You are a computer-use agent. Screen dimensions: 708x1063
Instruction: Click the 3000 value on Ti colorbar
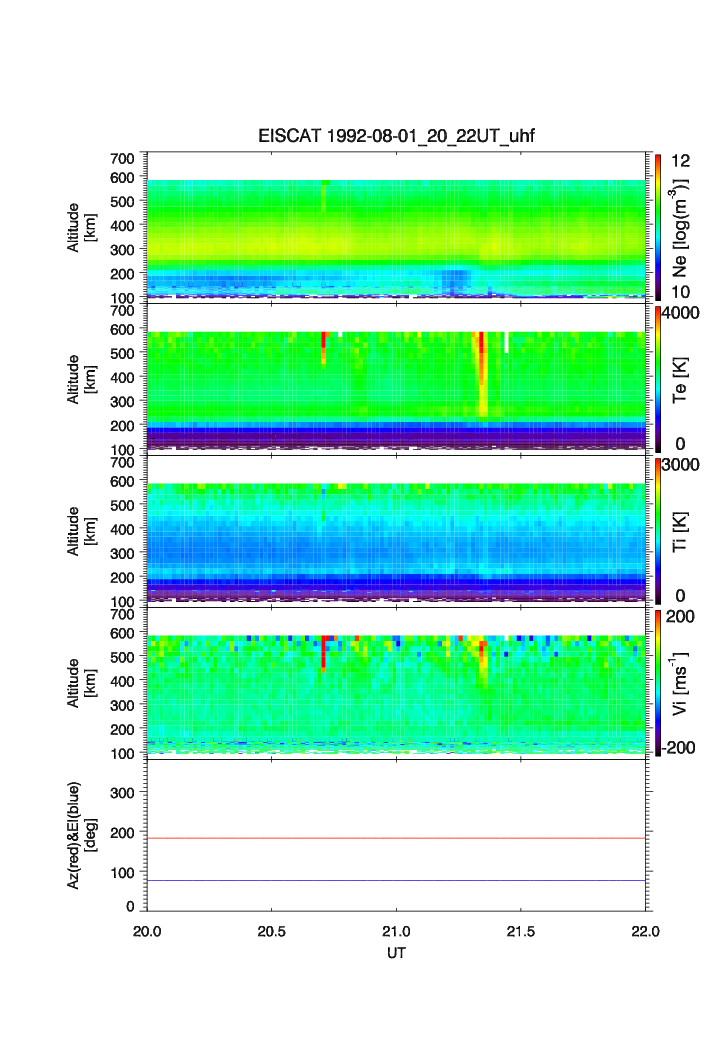[681, 464]
